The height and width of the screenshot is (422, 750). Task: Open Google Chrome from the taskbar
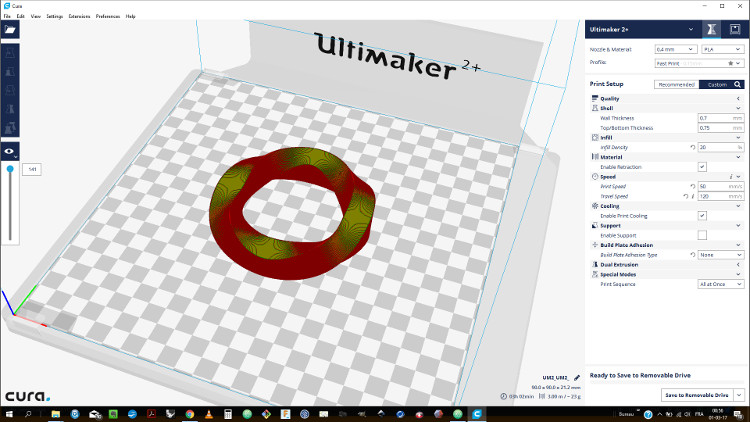pyautogui.click(x=189, y=414)
